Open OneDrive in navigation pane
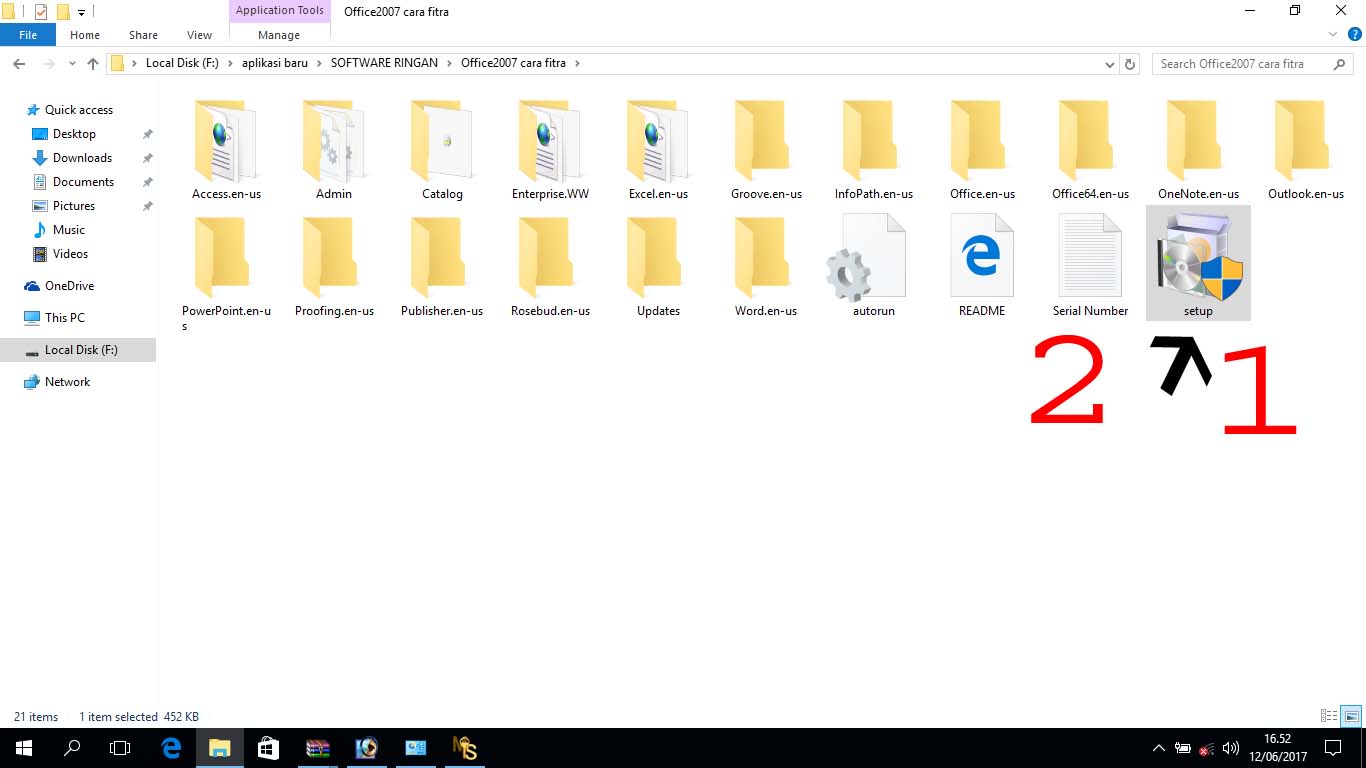Viewport: 1366px width, 768px height. point(69,286)
